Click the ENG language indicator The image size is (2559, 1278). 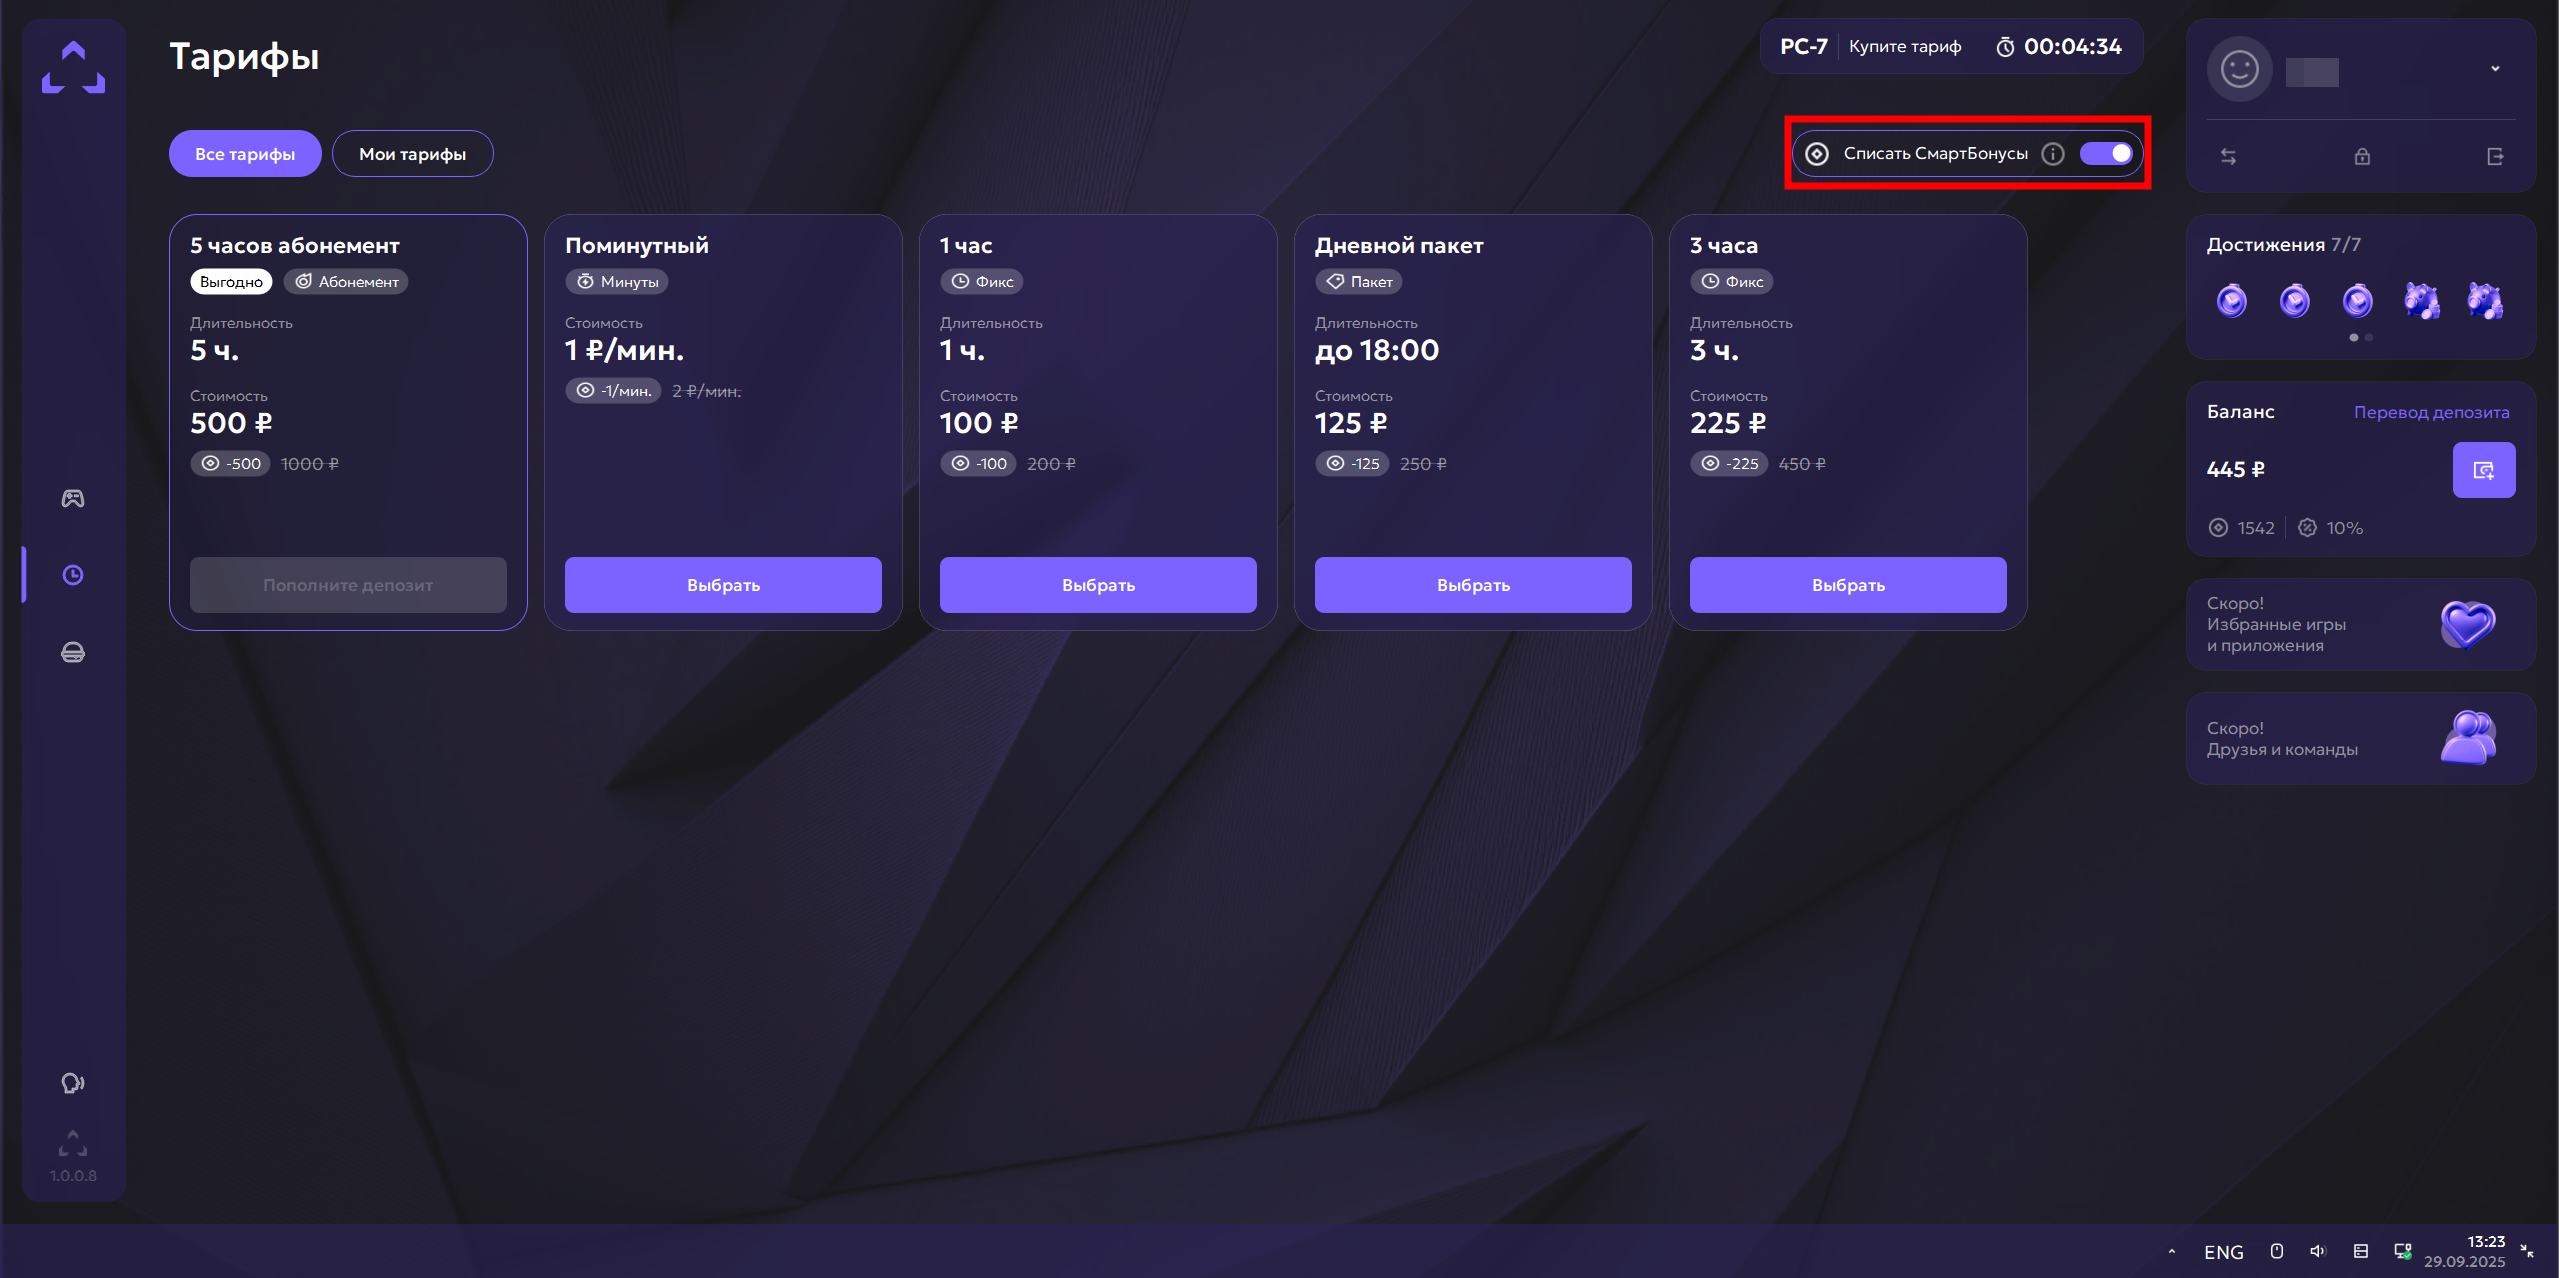[x=2224, y=1252]
